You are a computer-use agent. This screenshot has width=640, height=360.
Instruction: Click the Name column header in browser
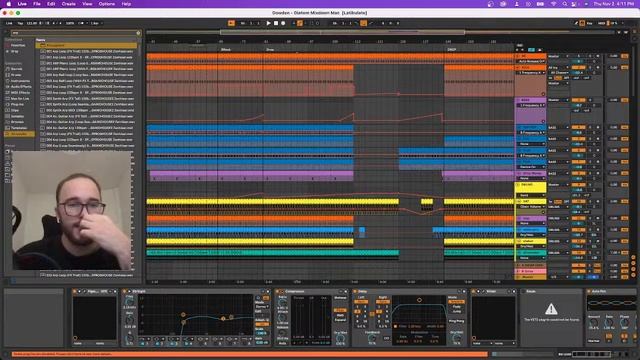[x=40, y=40]
